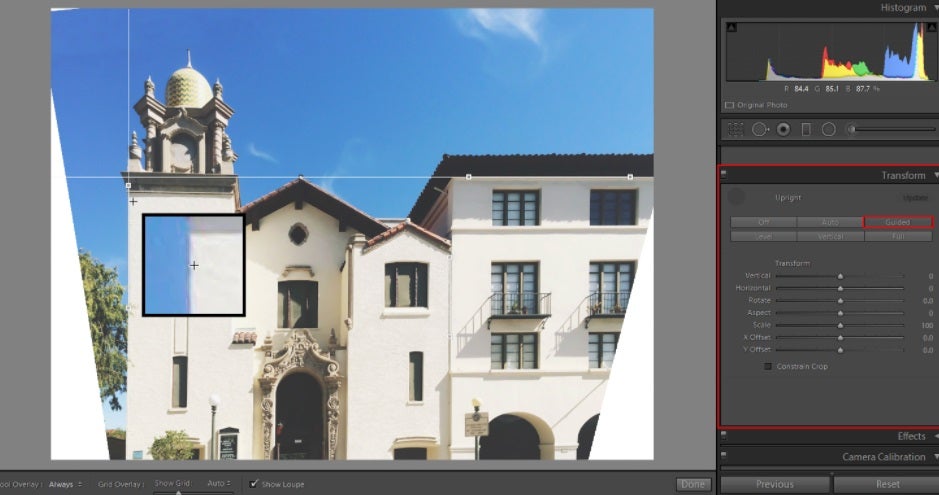This screenshot has height=495, width=939.
Task: Expand the Effects panel
Action: 934,436
